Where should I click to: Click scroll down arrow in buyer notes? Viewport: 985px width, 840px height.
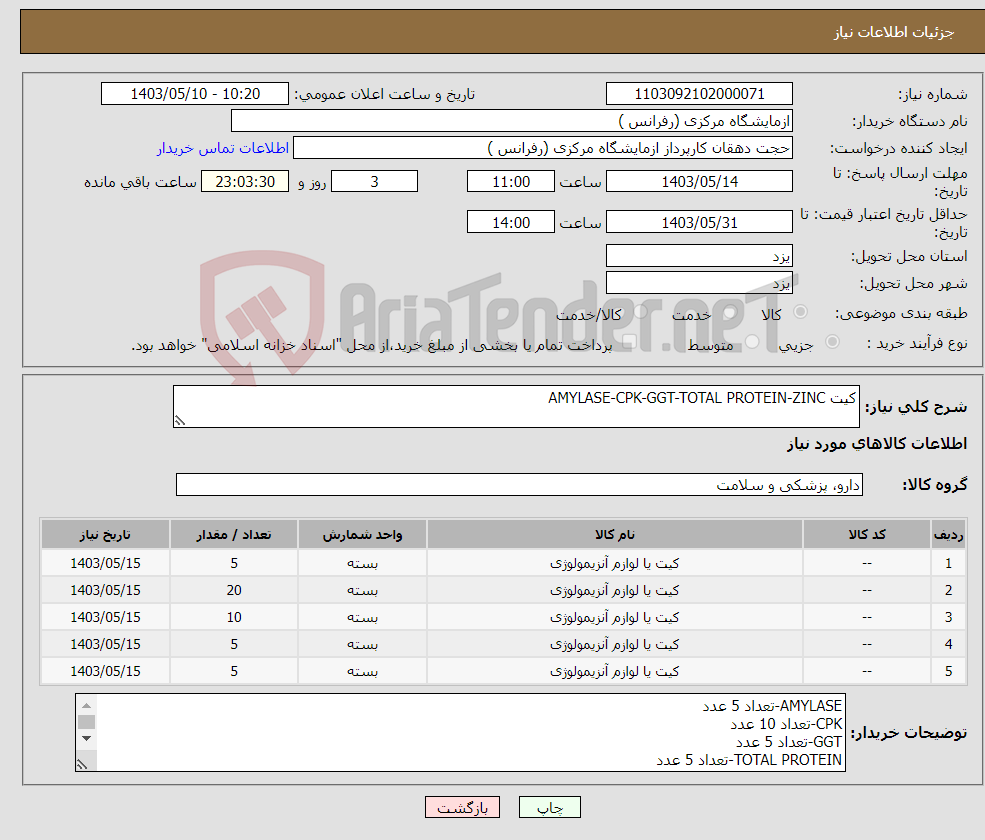pos(87,738)
